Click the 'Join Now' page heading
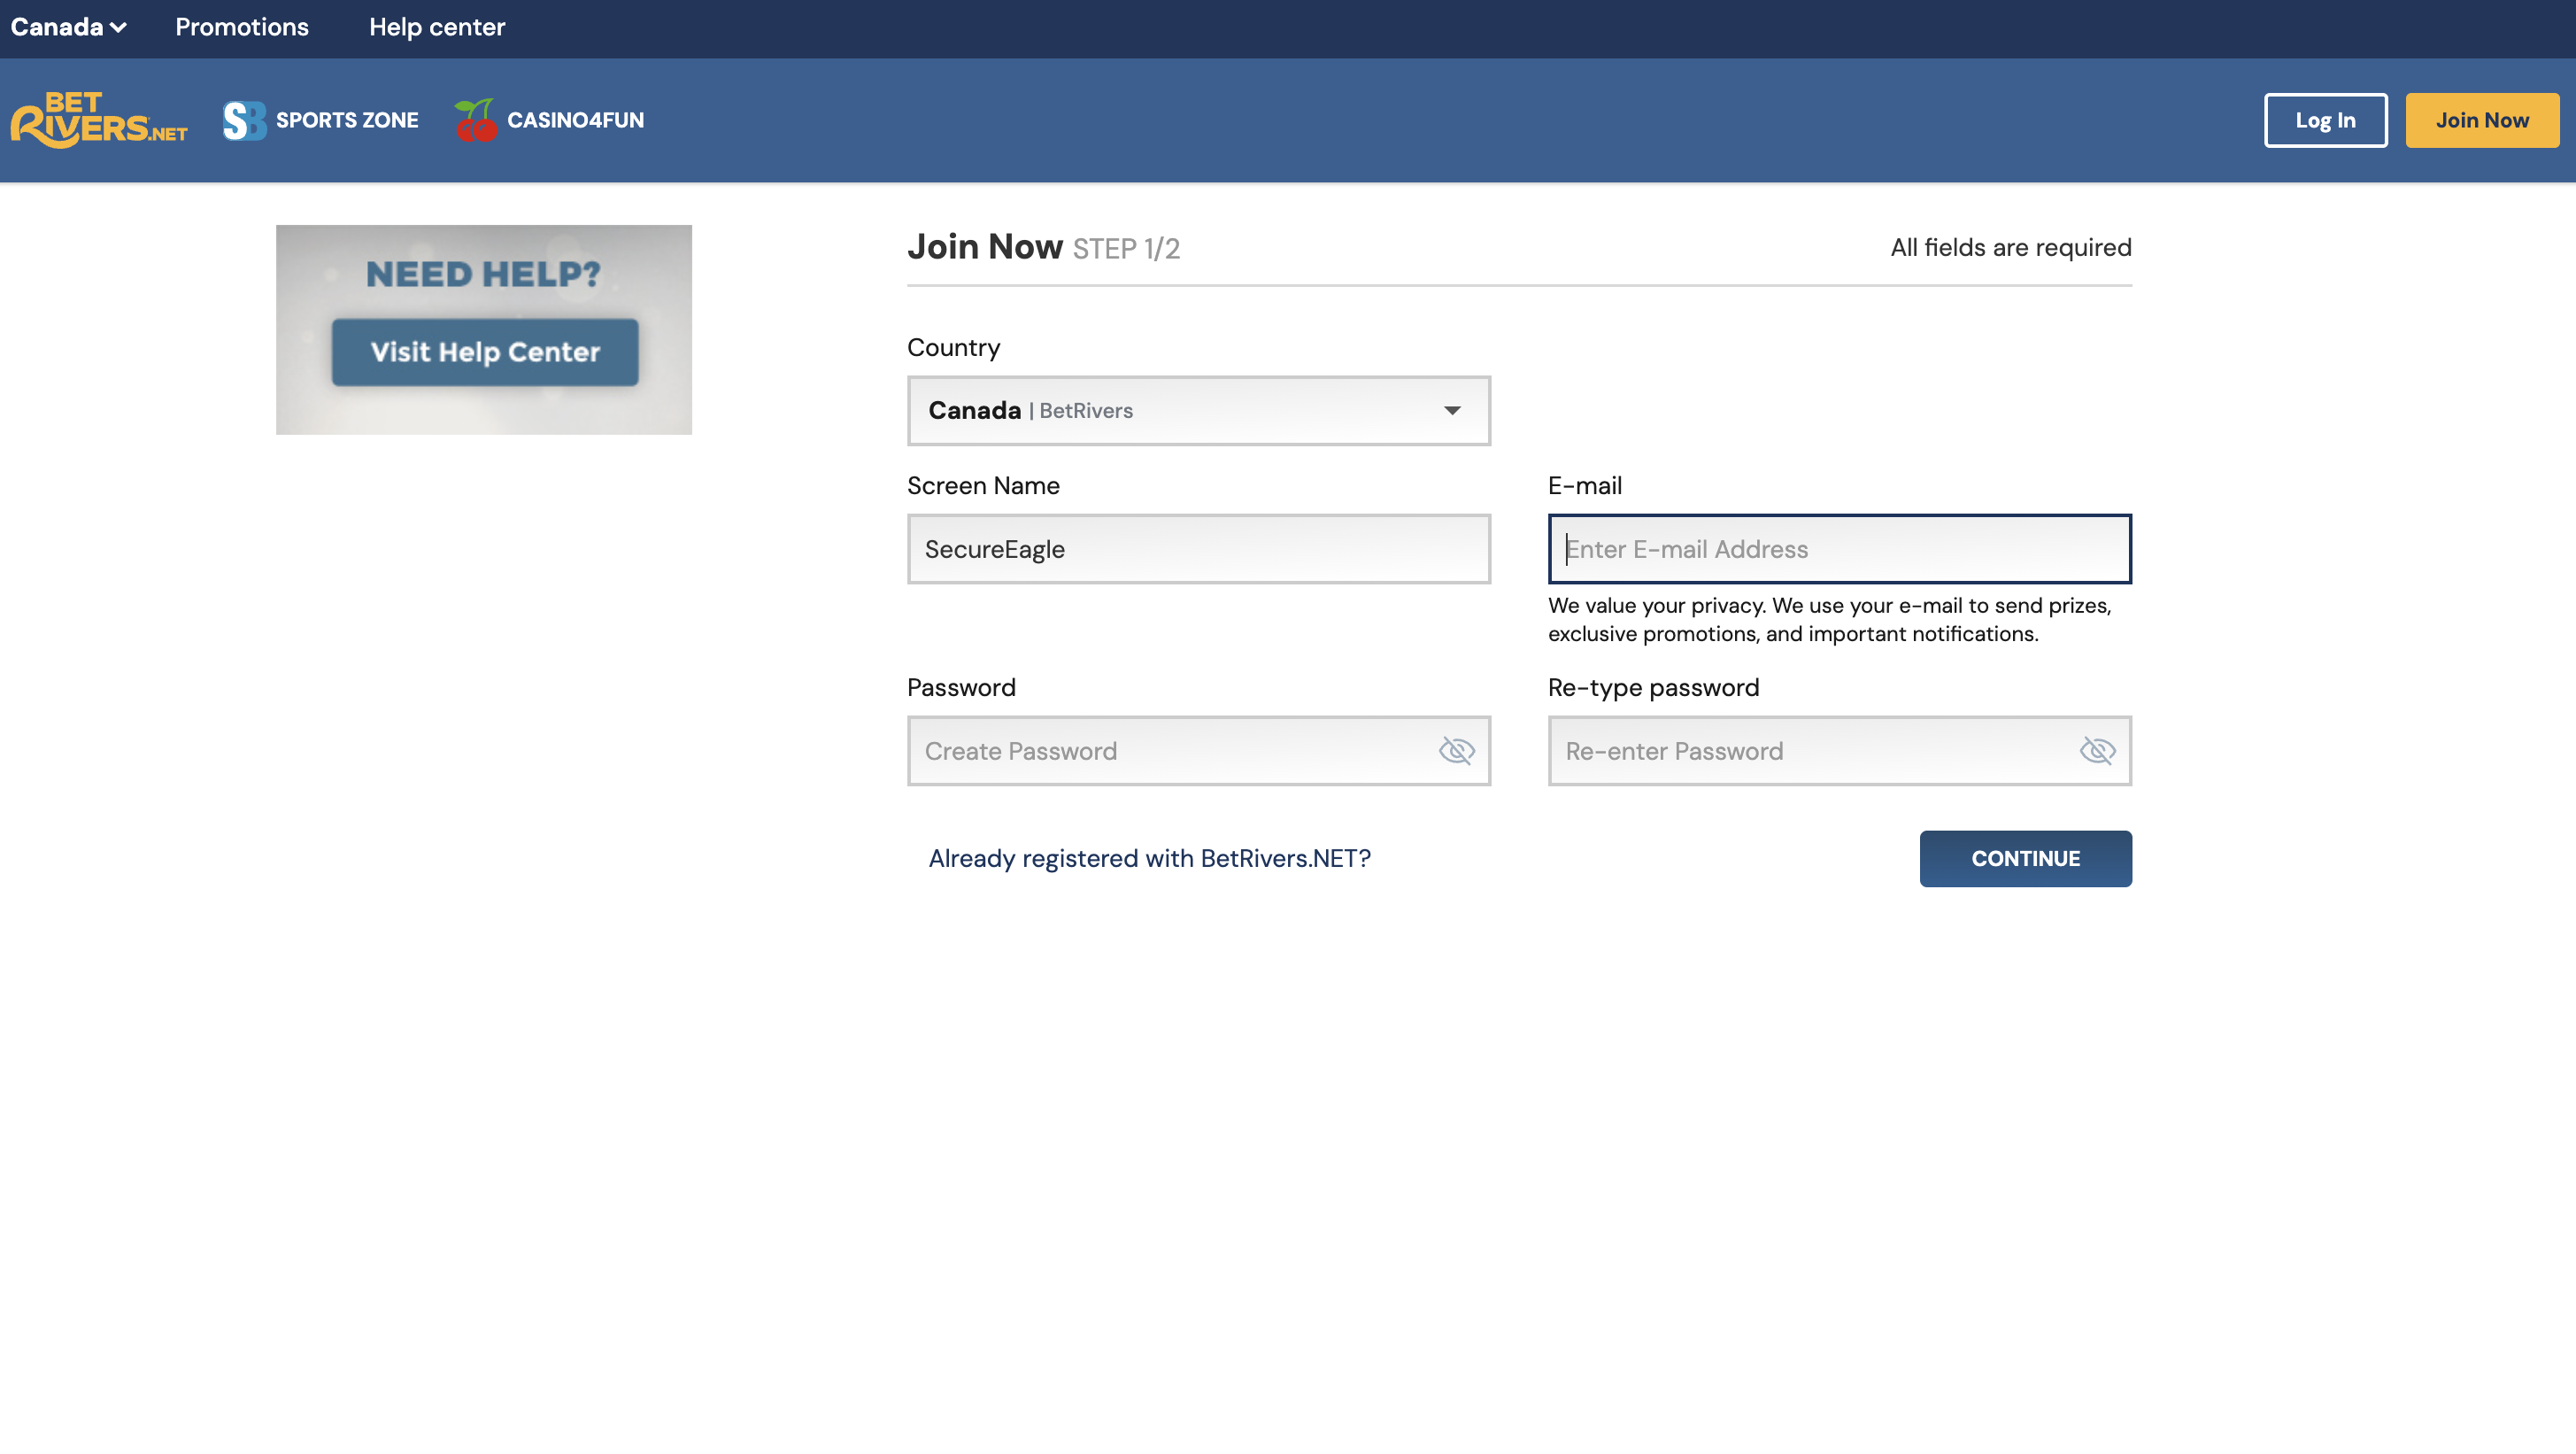Viewport: 2576px width, 1454px height. point(985,247)
